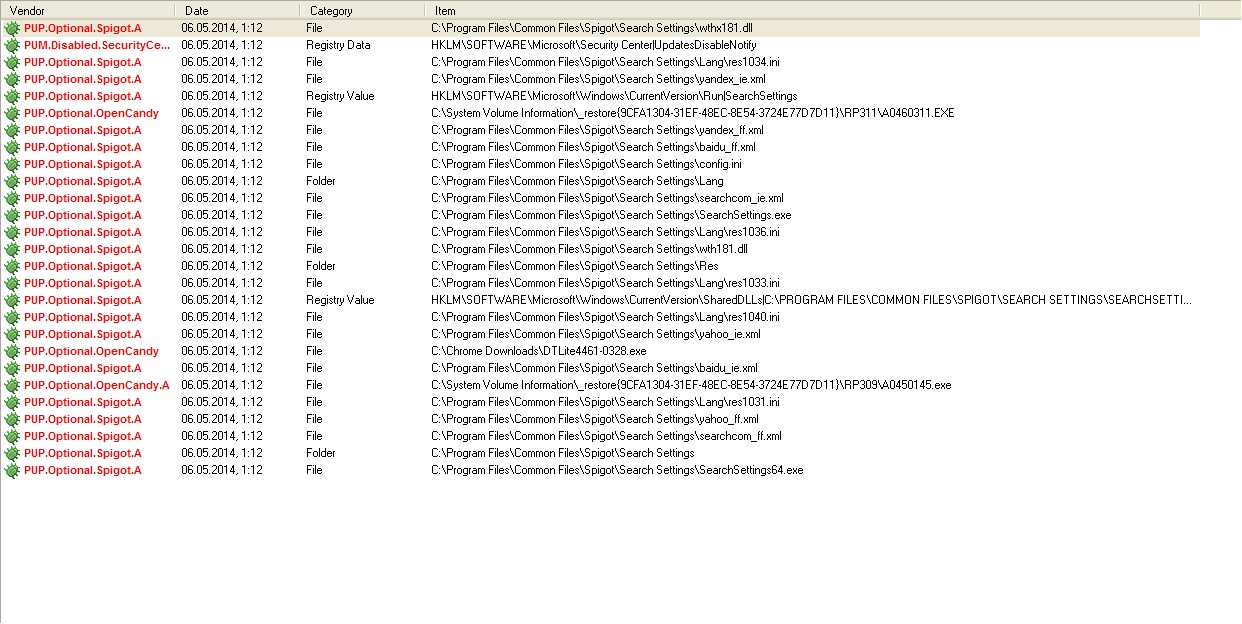This screenshot has height=624, width=1242.
Task: Sort by the Category column header
Action: (x=362, y=10)
